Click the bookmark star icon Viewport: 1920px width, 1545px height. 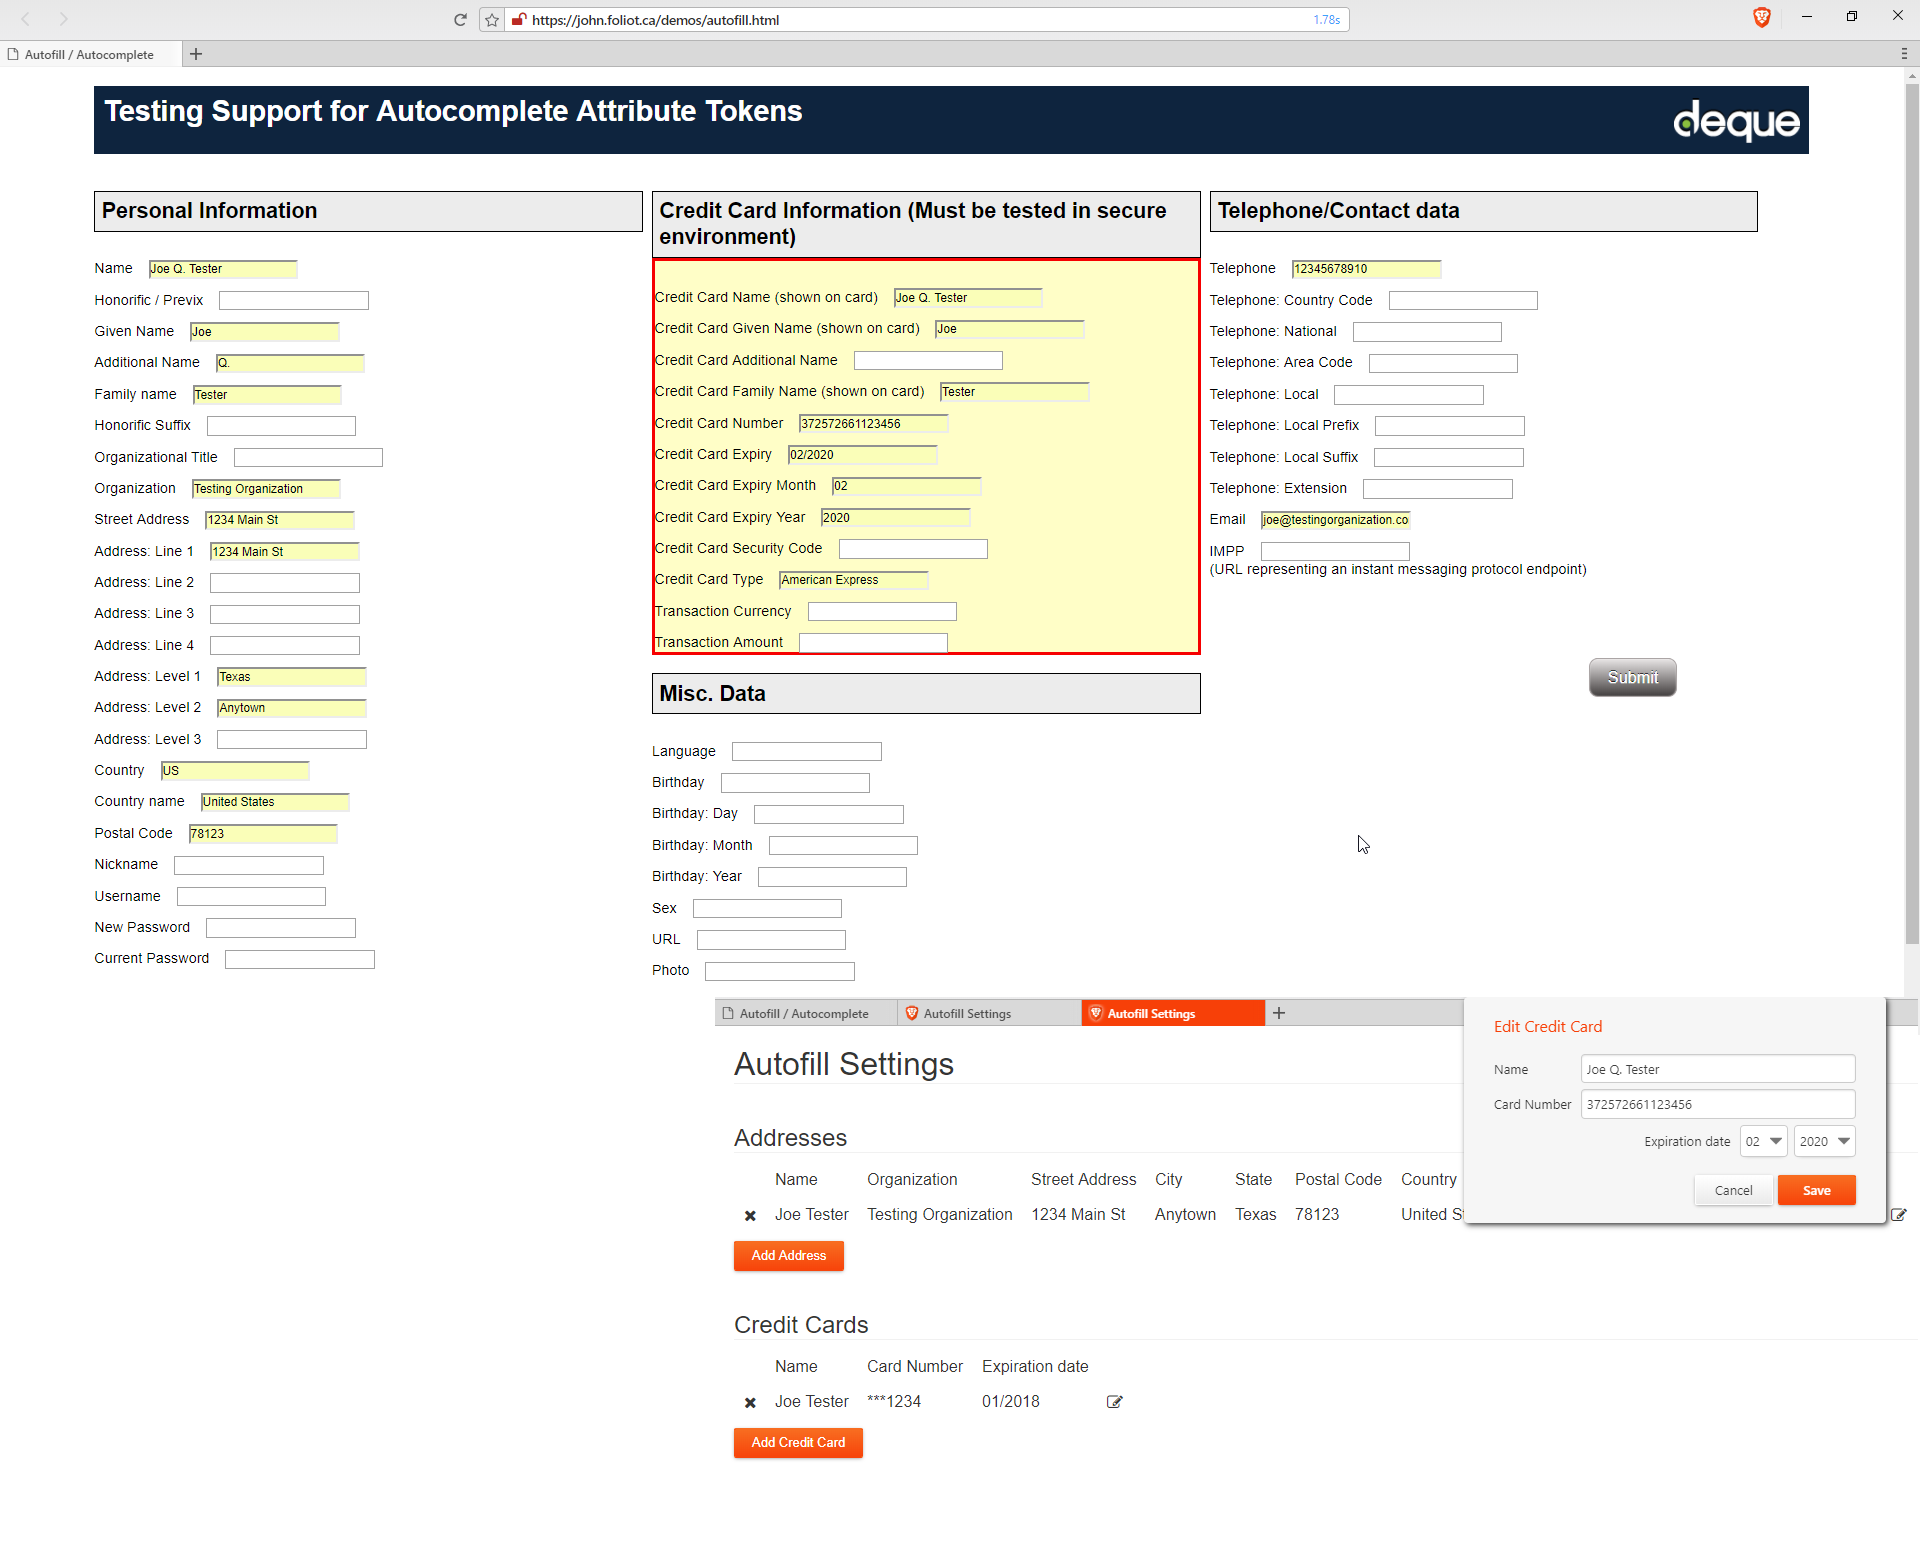pos(491,20)
